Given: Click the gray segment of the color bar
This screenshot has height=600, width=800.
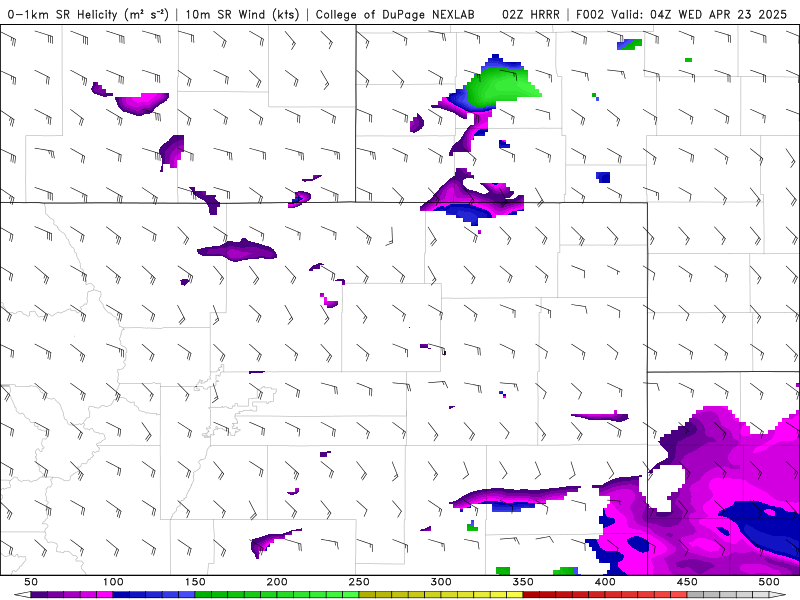Looking at the screenshot, I should pyautogui.click(x=728, y=595).
